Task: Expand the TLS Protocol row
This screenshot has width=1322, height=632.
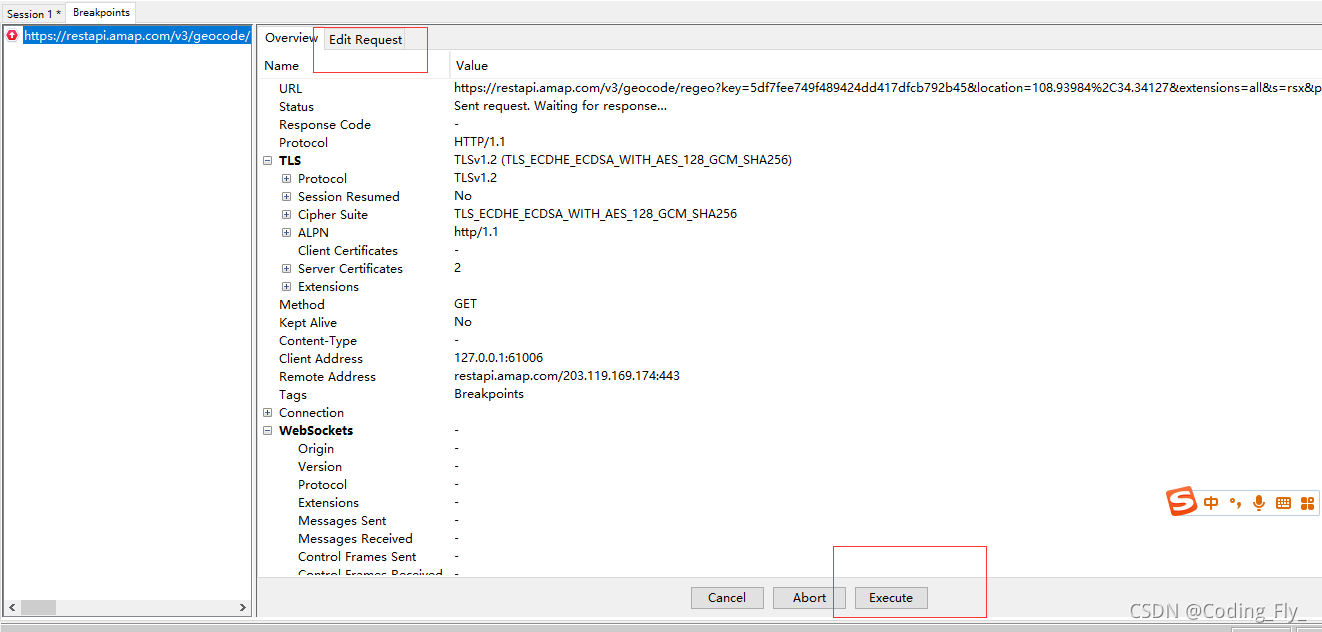Action: pyautogui.click(x=287, y=179)
